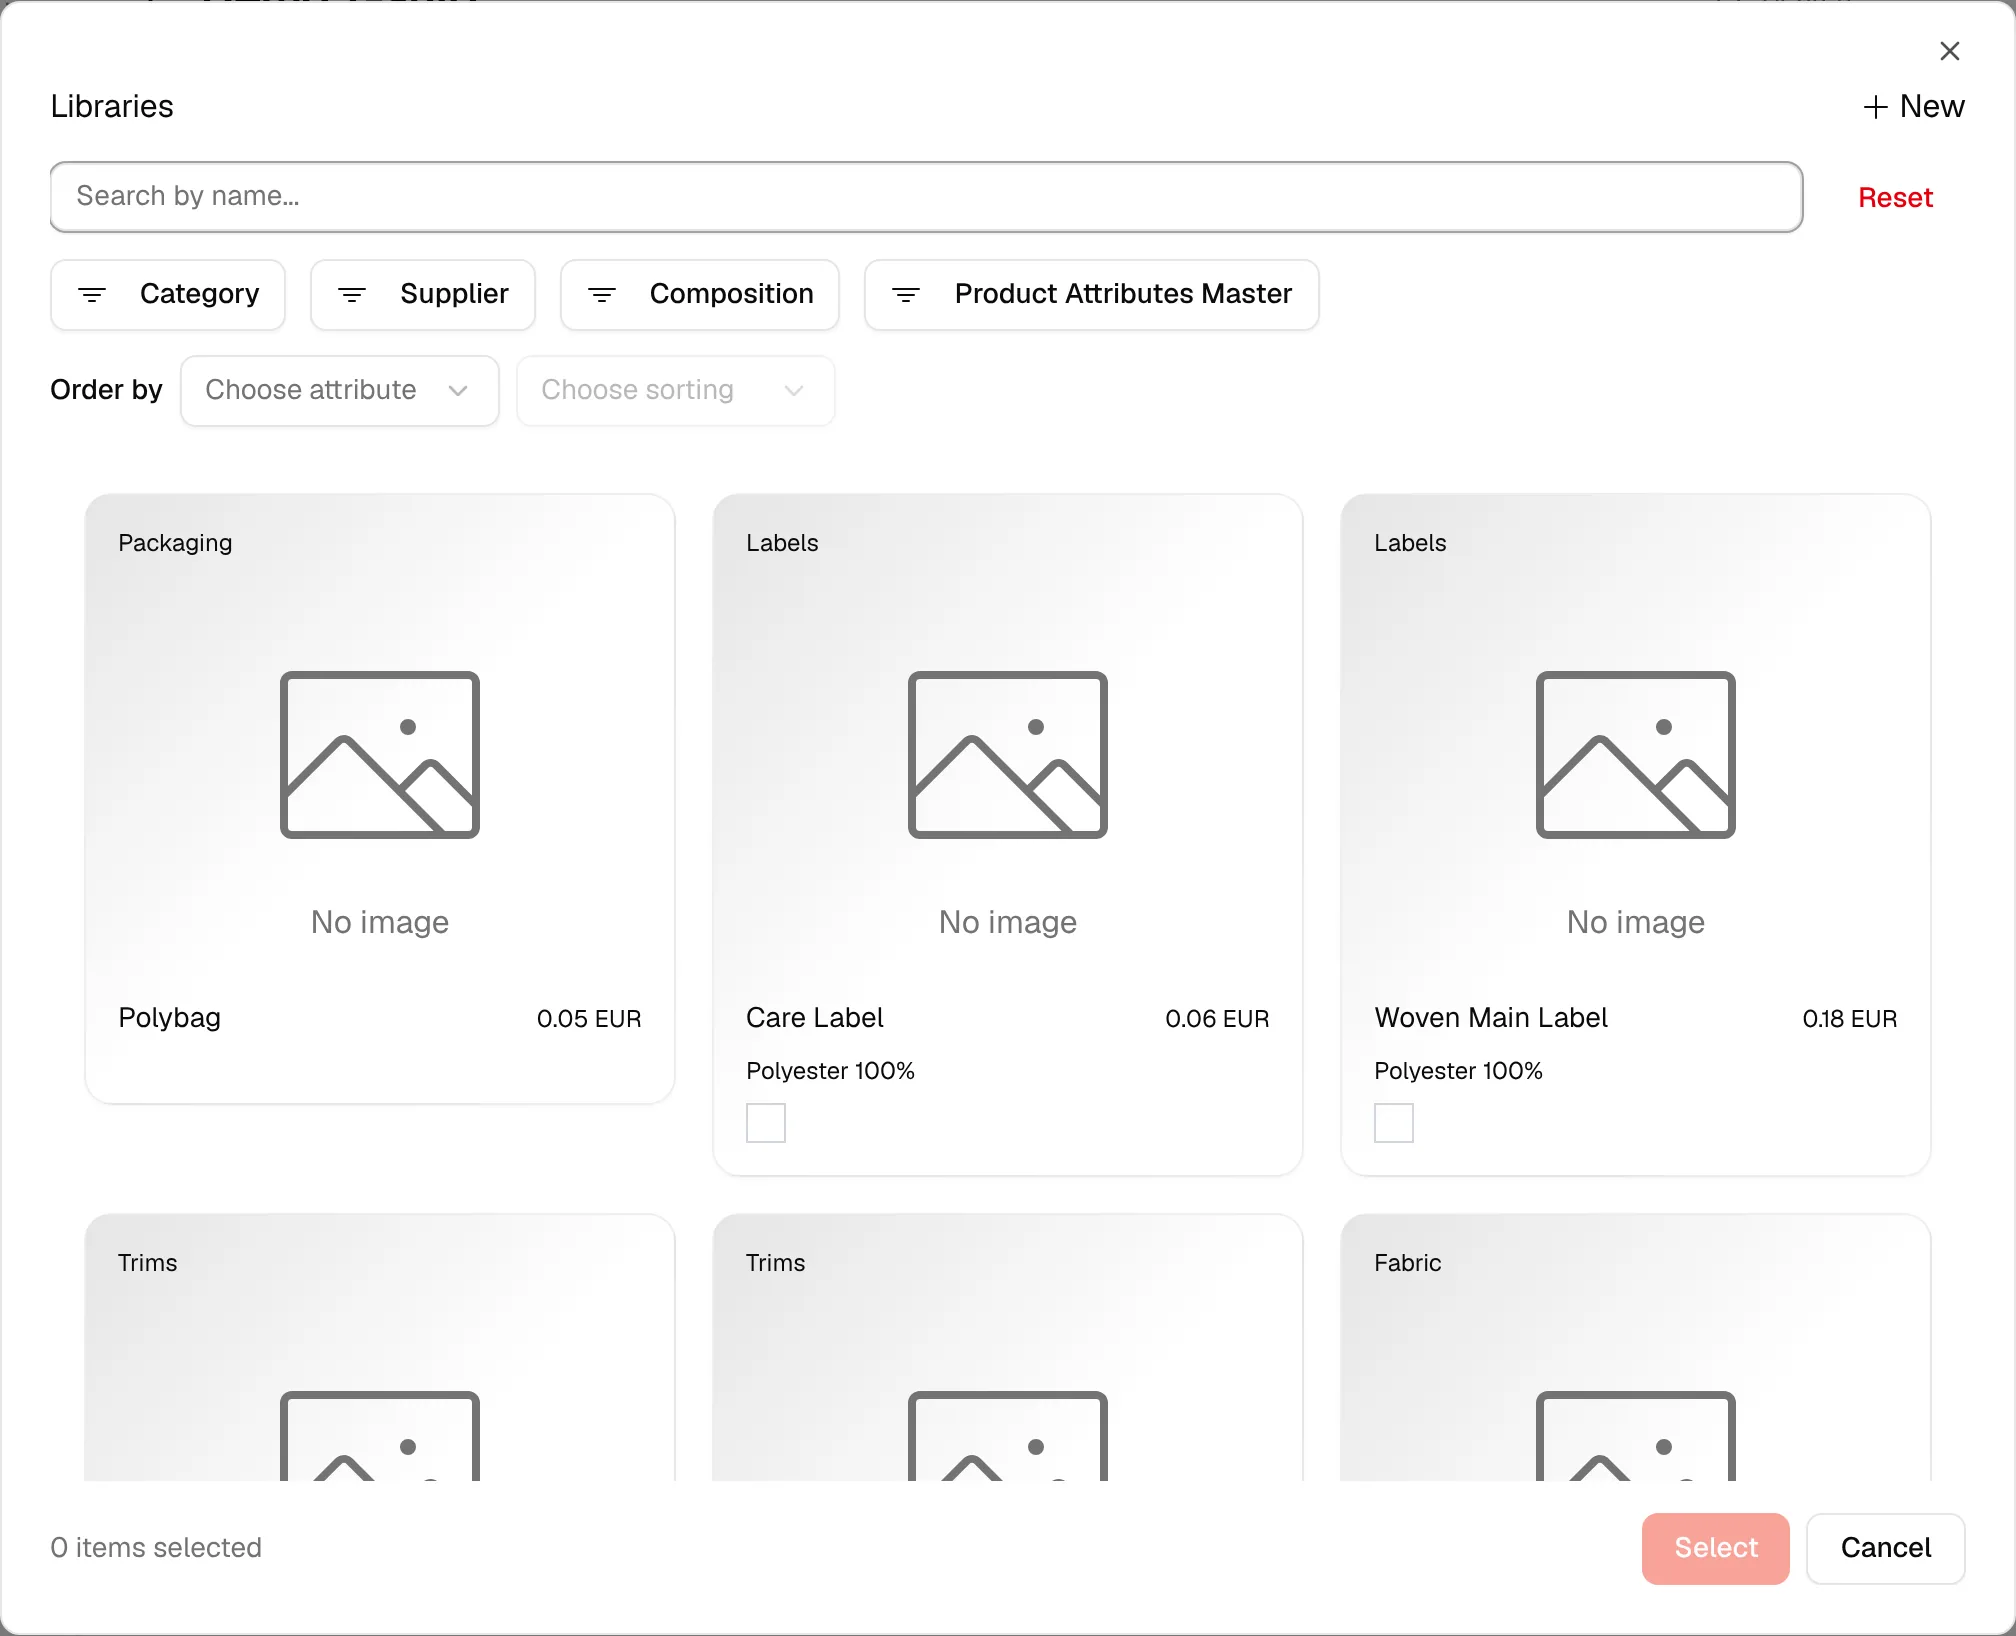Click the Search by name input field

pyautogui.click(x=926, y=196)
